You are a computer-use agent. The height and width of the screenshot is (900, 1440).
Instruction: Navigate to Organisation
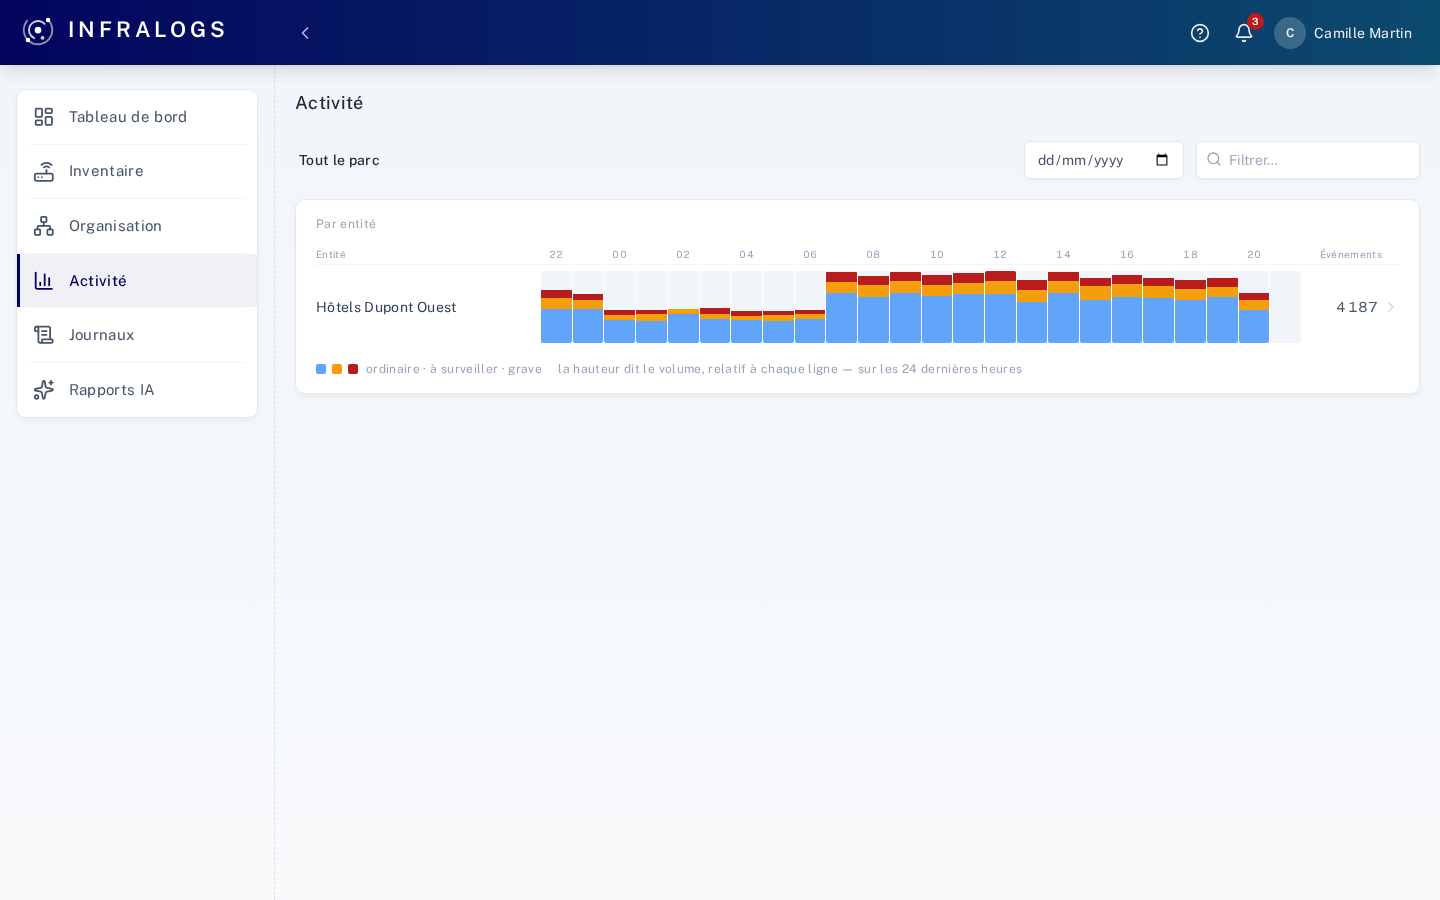[137, 226]
